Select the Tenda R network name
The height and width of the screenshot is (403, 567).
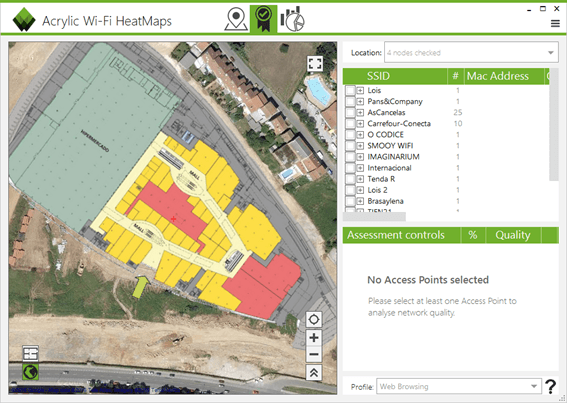coord(381,179)
